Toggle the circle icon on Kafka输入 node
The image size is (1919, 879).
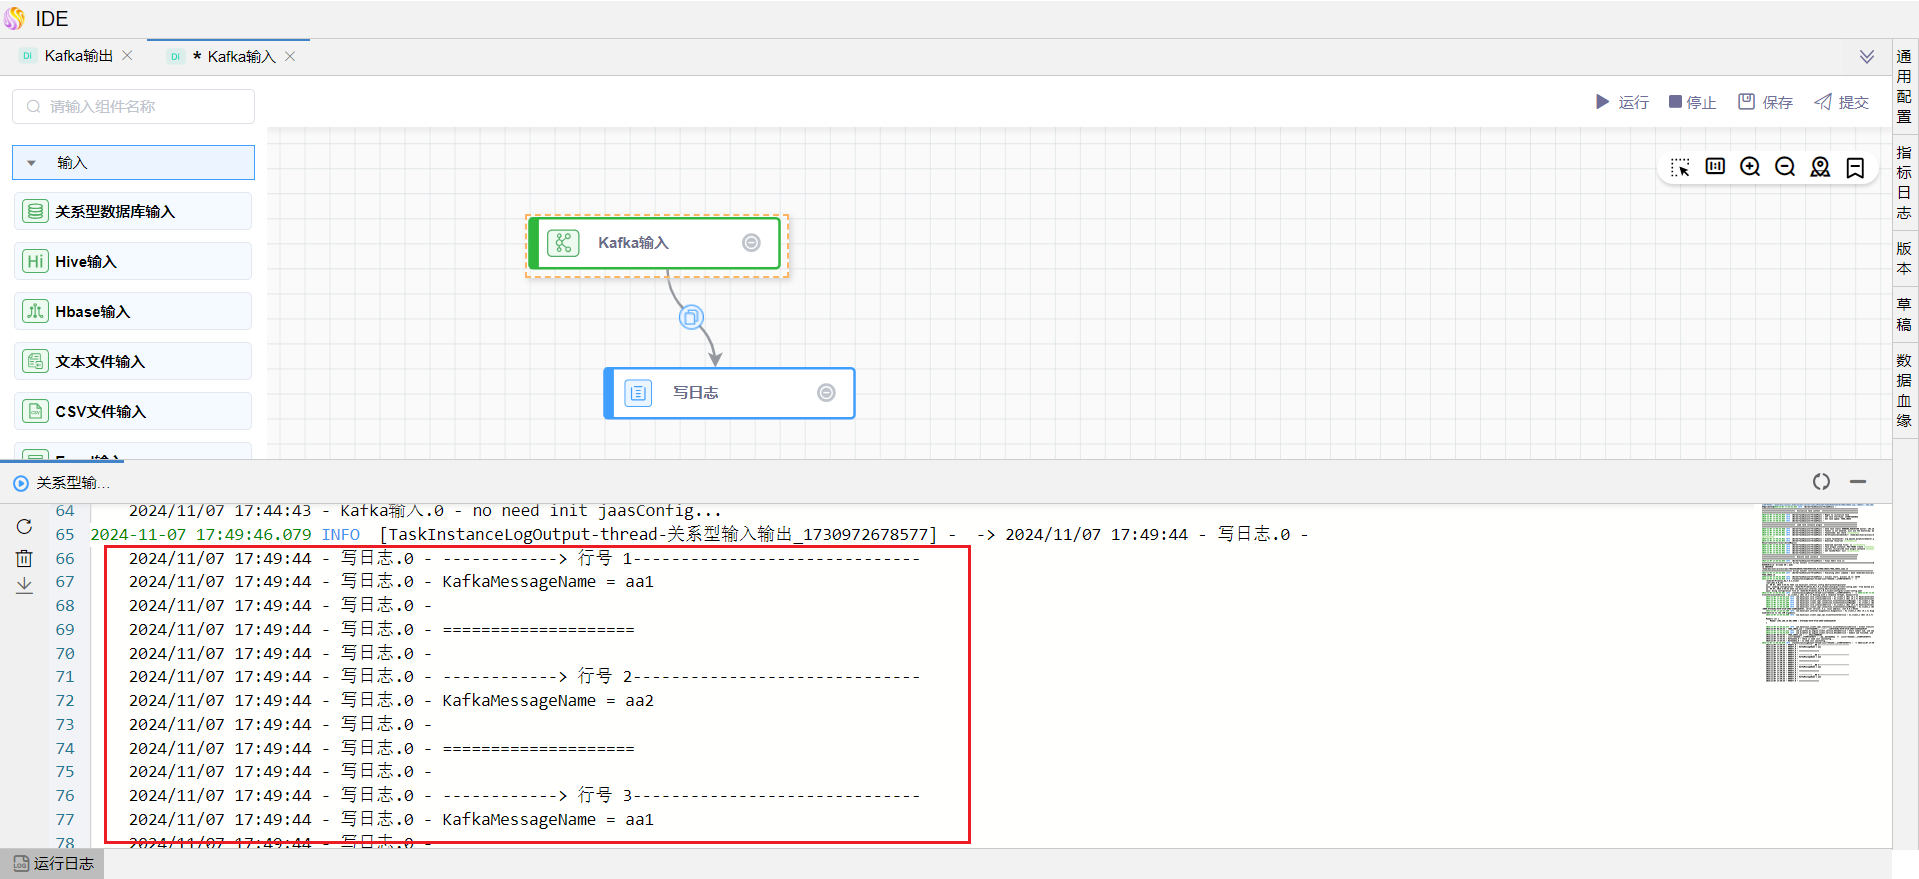tap(751, 243)
